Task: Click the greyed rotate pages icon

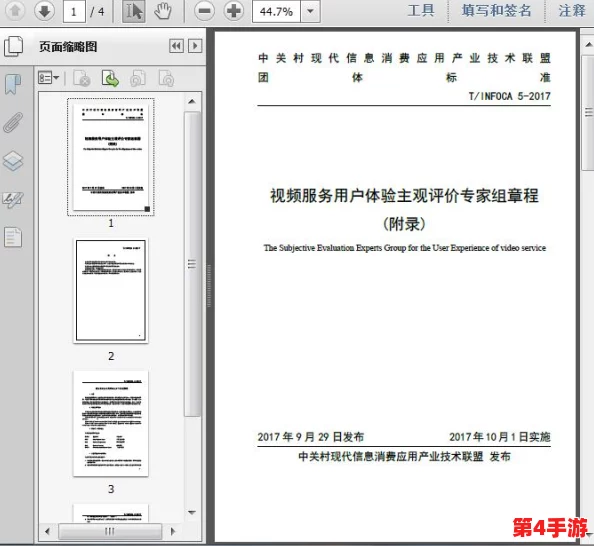Action: [138, 79]
